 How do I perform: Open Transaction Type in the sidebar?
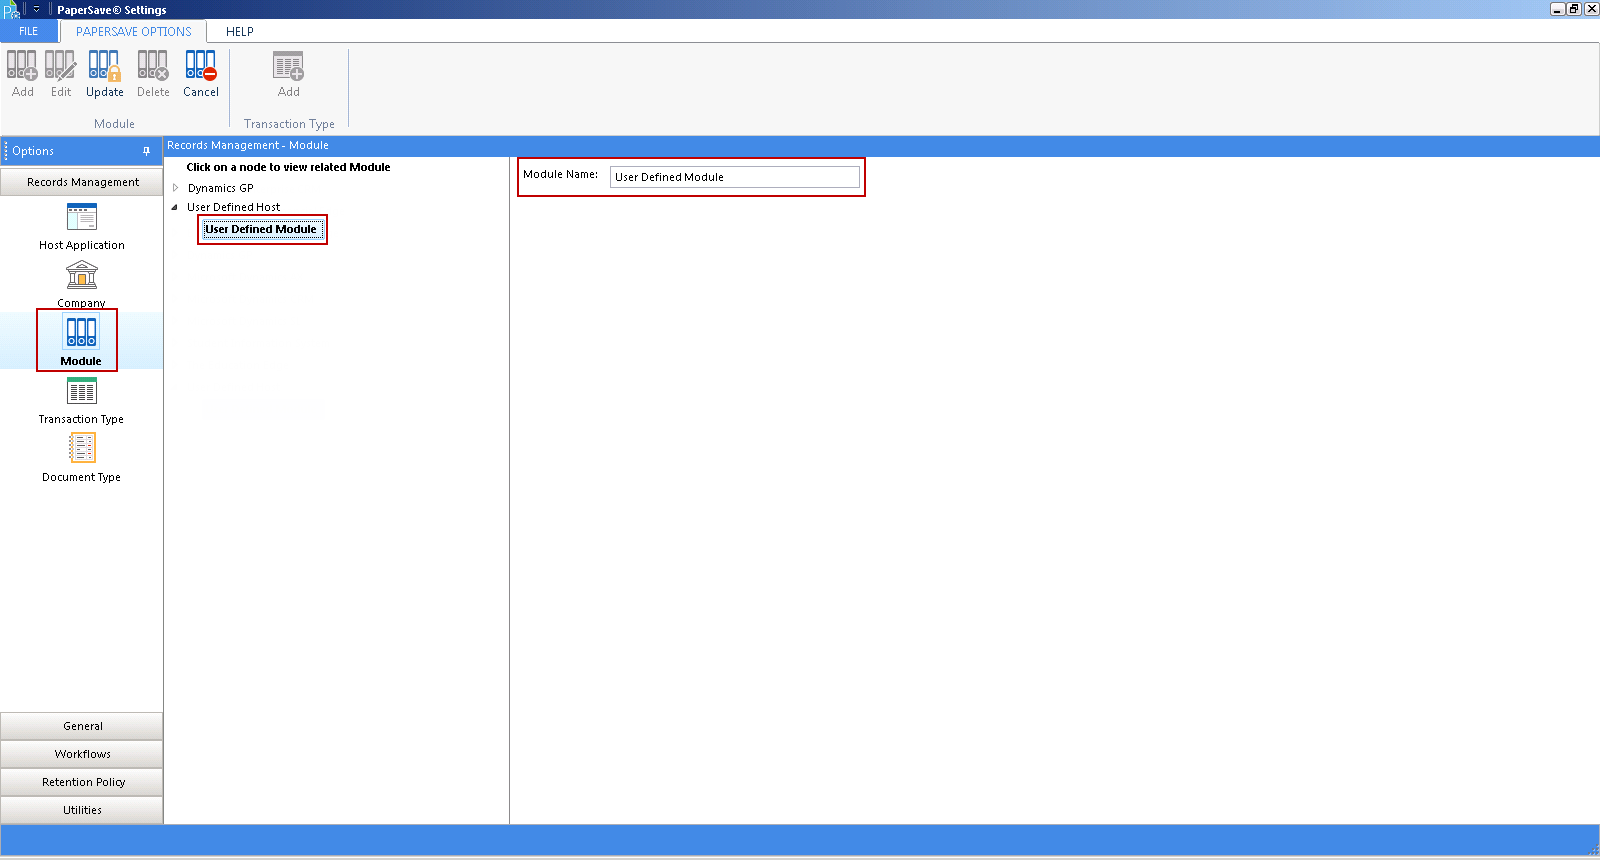pos(82,401)
